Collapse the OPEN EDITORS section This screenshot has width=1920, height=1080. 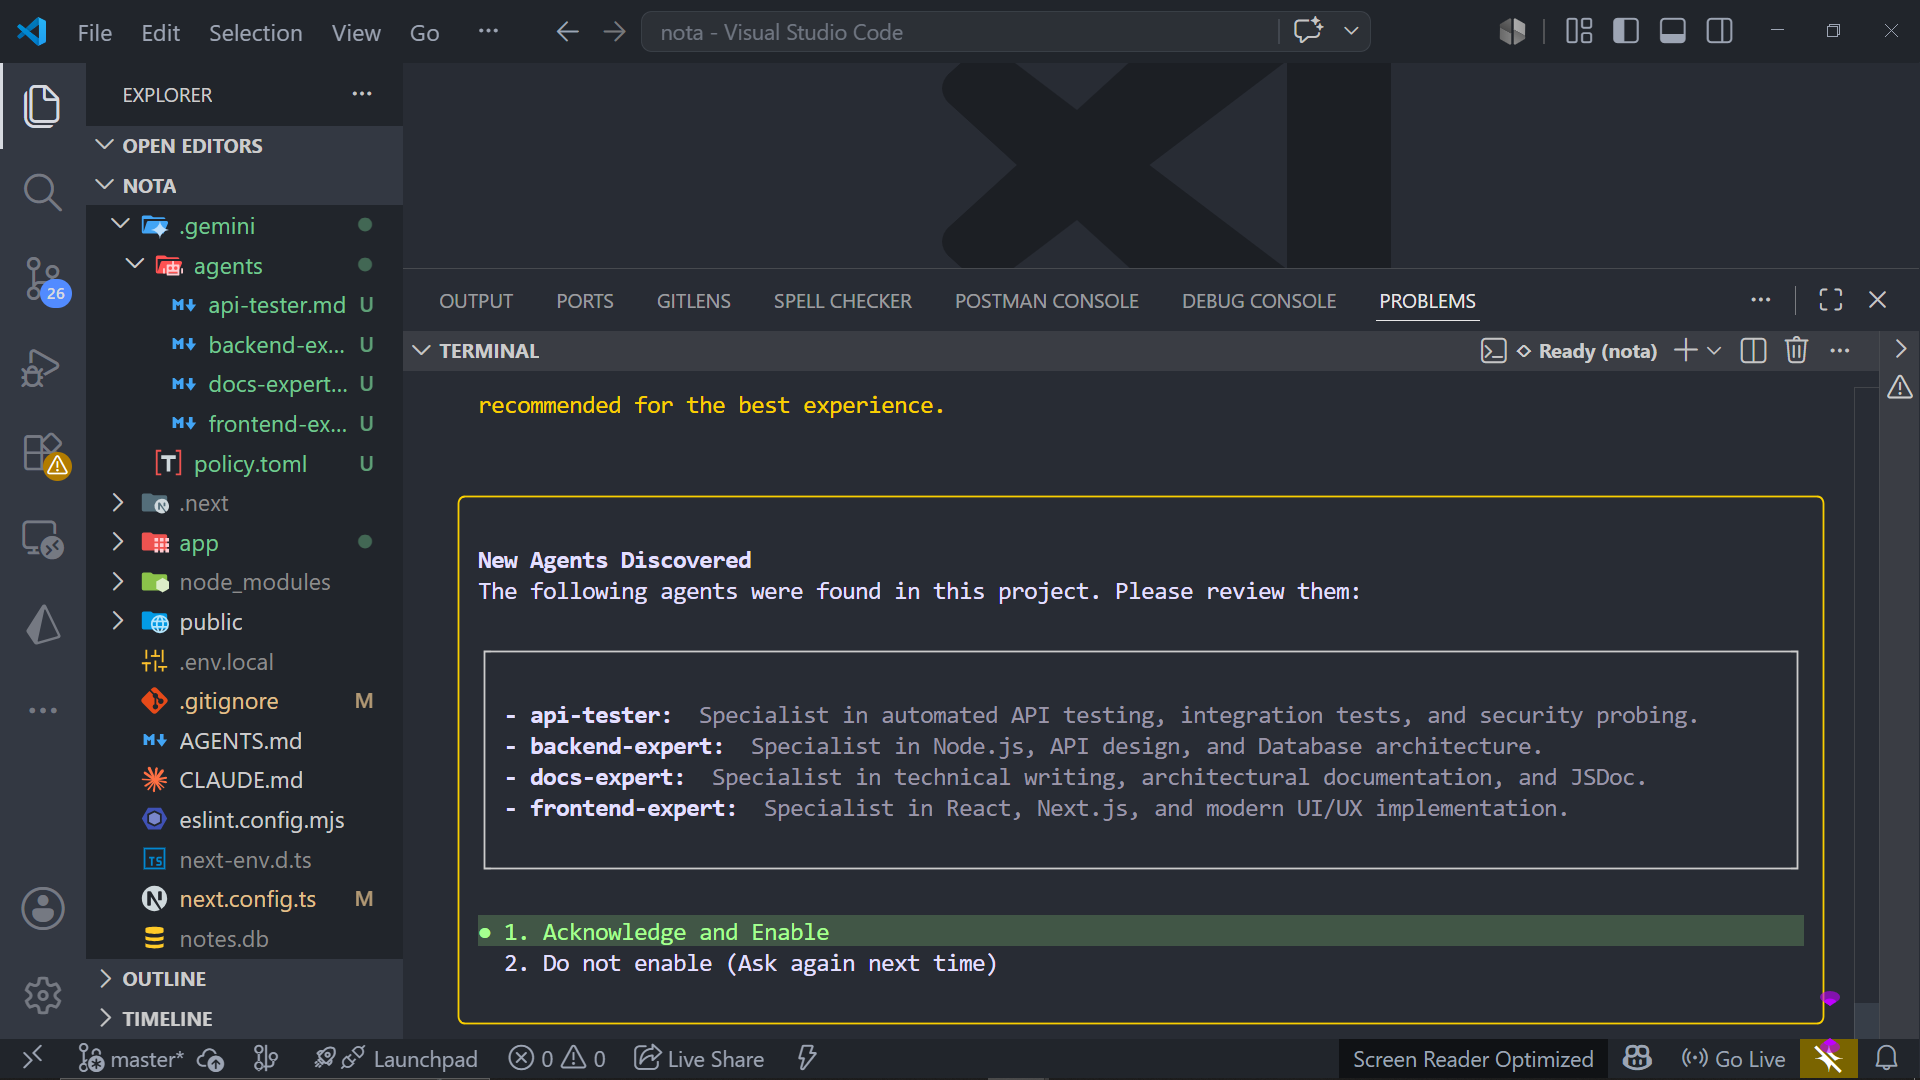[x=244, y=146]
